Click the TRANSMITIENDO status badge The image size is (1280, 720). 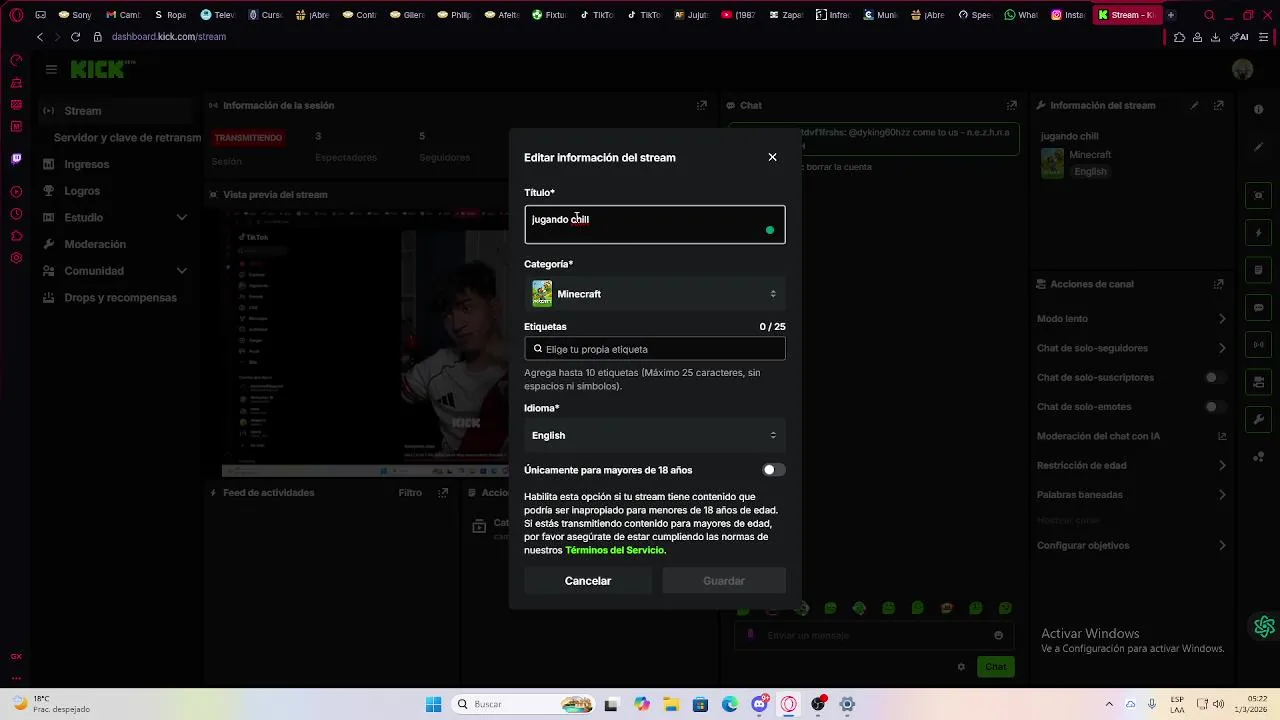(x=248, y=138)
